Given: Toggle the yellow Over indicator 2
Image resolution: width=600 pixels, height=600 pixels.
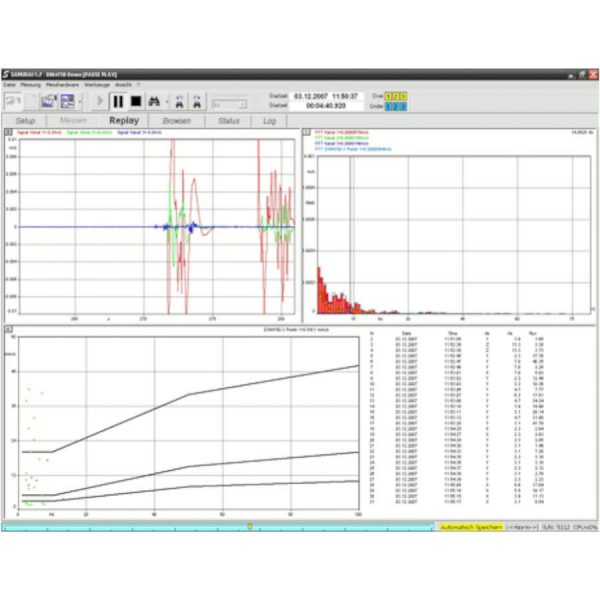Looking at the screenshot, I should coord(396,96).
